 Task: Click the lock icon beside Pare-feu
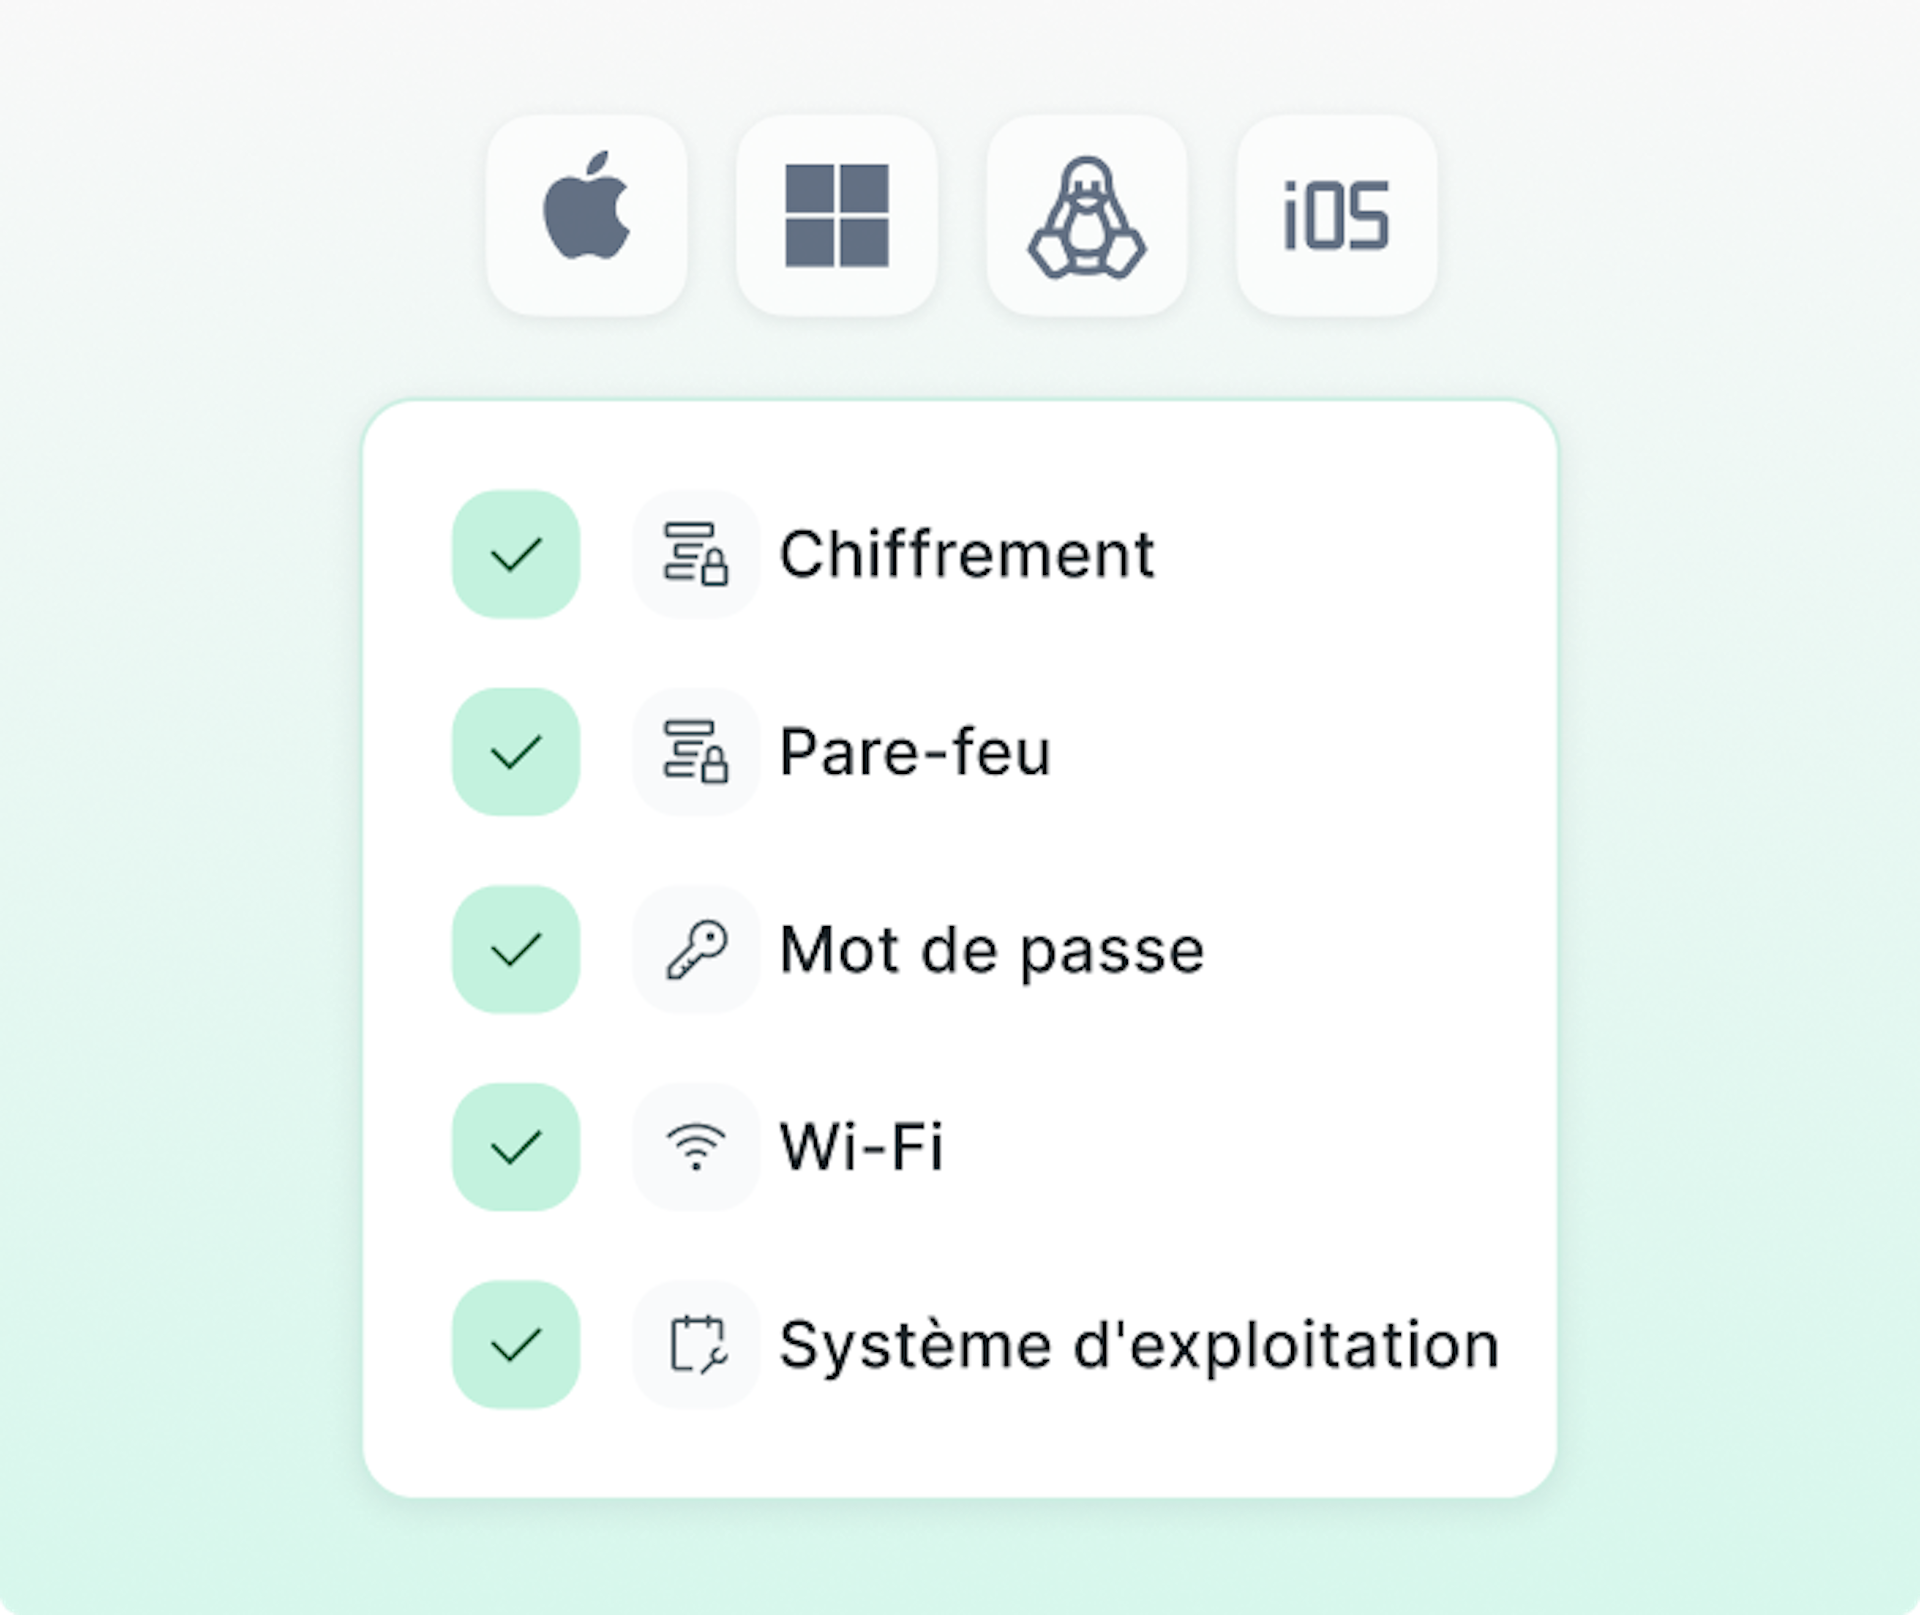click(x=696, y=751)
